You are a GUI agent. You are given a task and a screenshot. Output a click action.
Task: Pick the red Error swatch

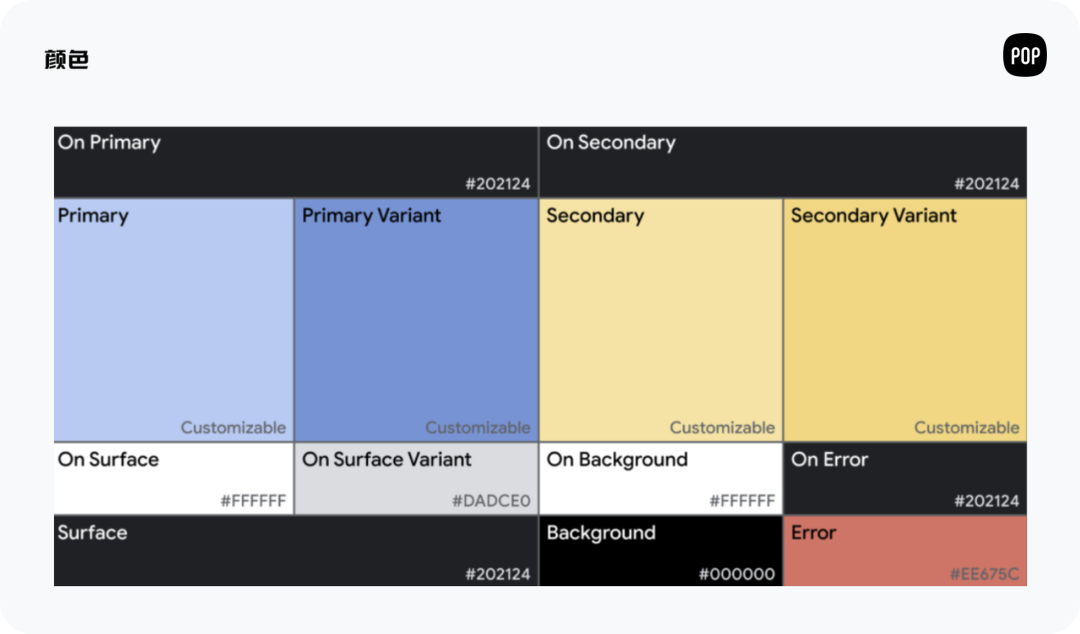(x=905, y=551)
